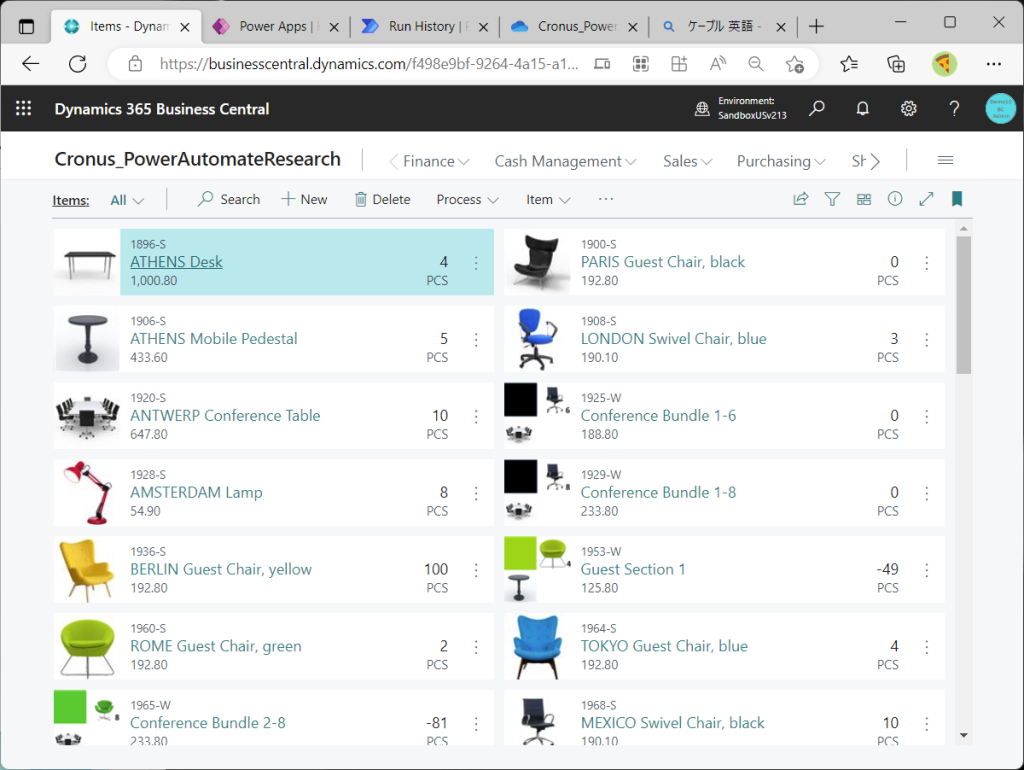Screen dimensions: 1024x770
Task: Open row options for AMSTERDAM Lamp
Action: pos(476,493)
